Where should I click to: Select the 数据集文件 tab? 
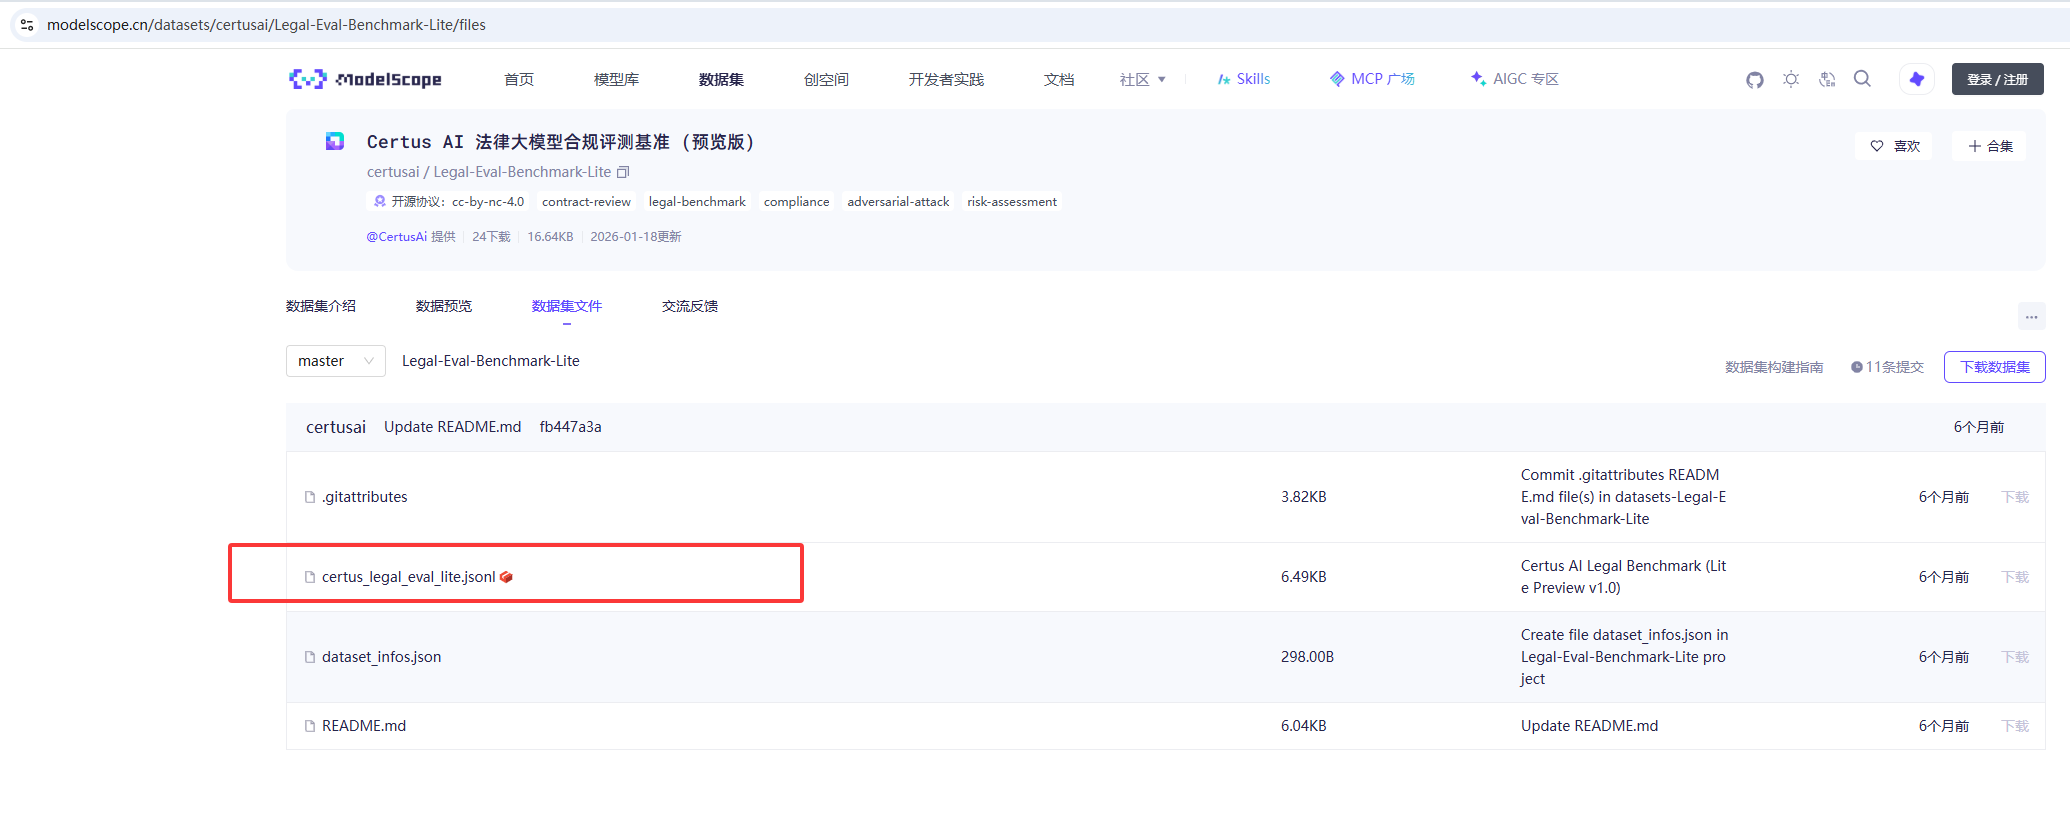point(567,306)
